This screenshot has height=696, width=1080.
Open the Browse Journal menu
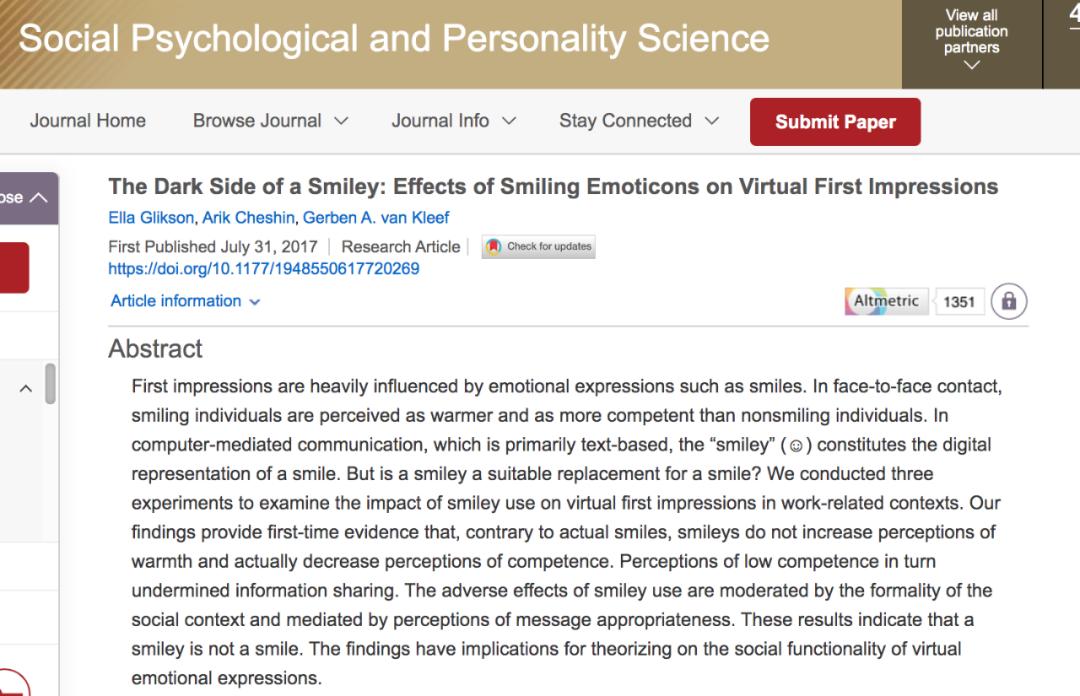pyautogui.click(x=270, y=121)
